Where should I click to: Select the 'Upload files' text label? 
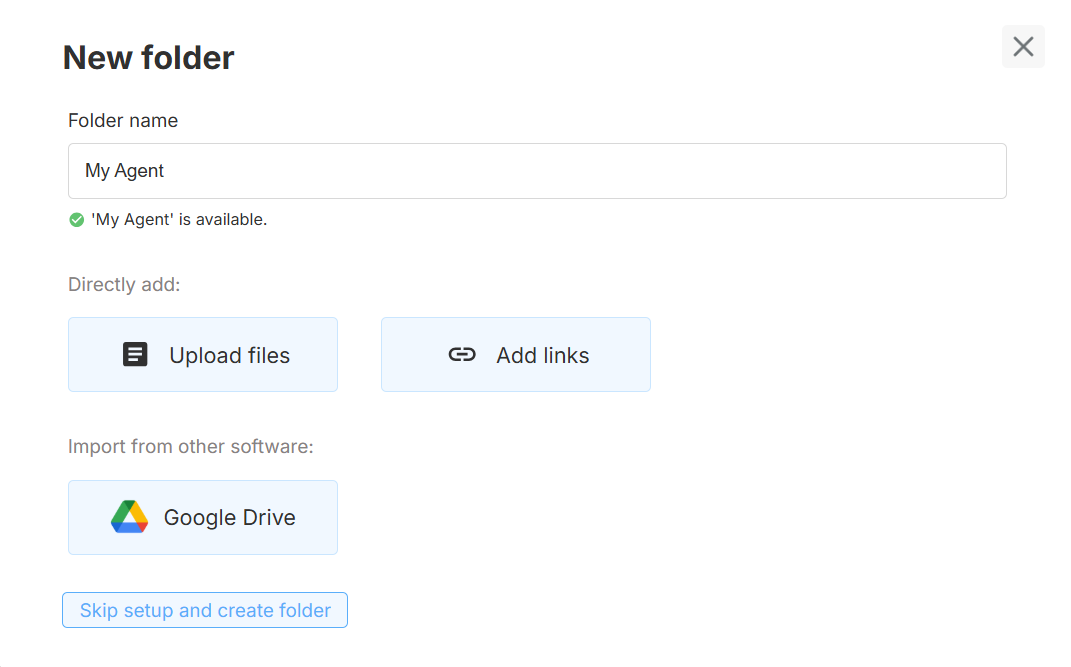(x=229, y=356)
